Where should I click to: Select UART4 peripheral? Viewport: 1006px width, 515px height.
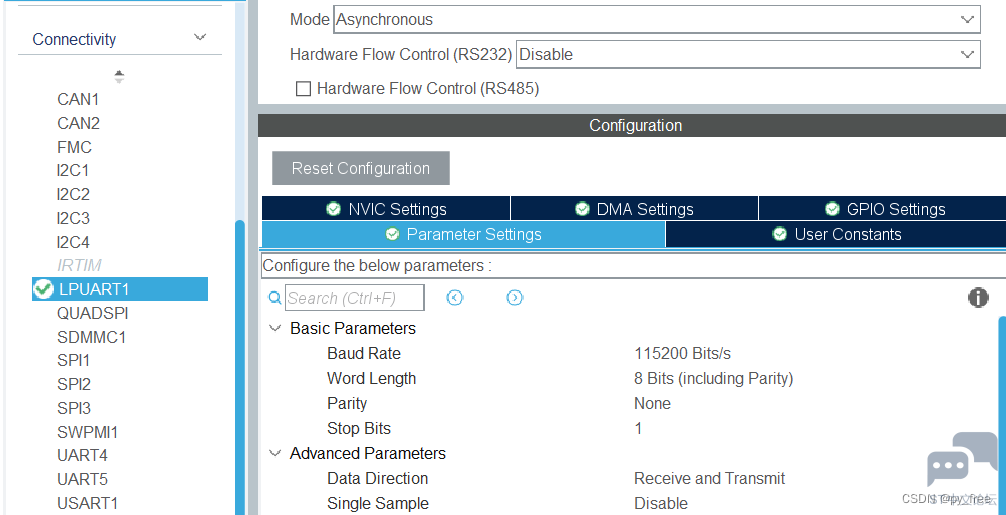pyautogui.click(x=82, y=455)
